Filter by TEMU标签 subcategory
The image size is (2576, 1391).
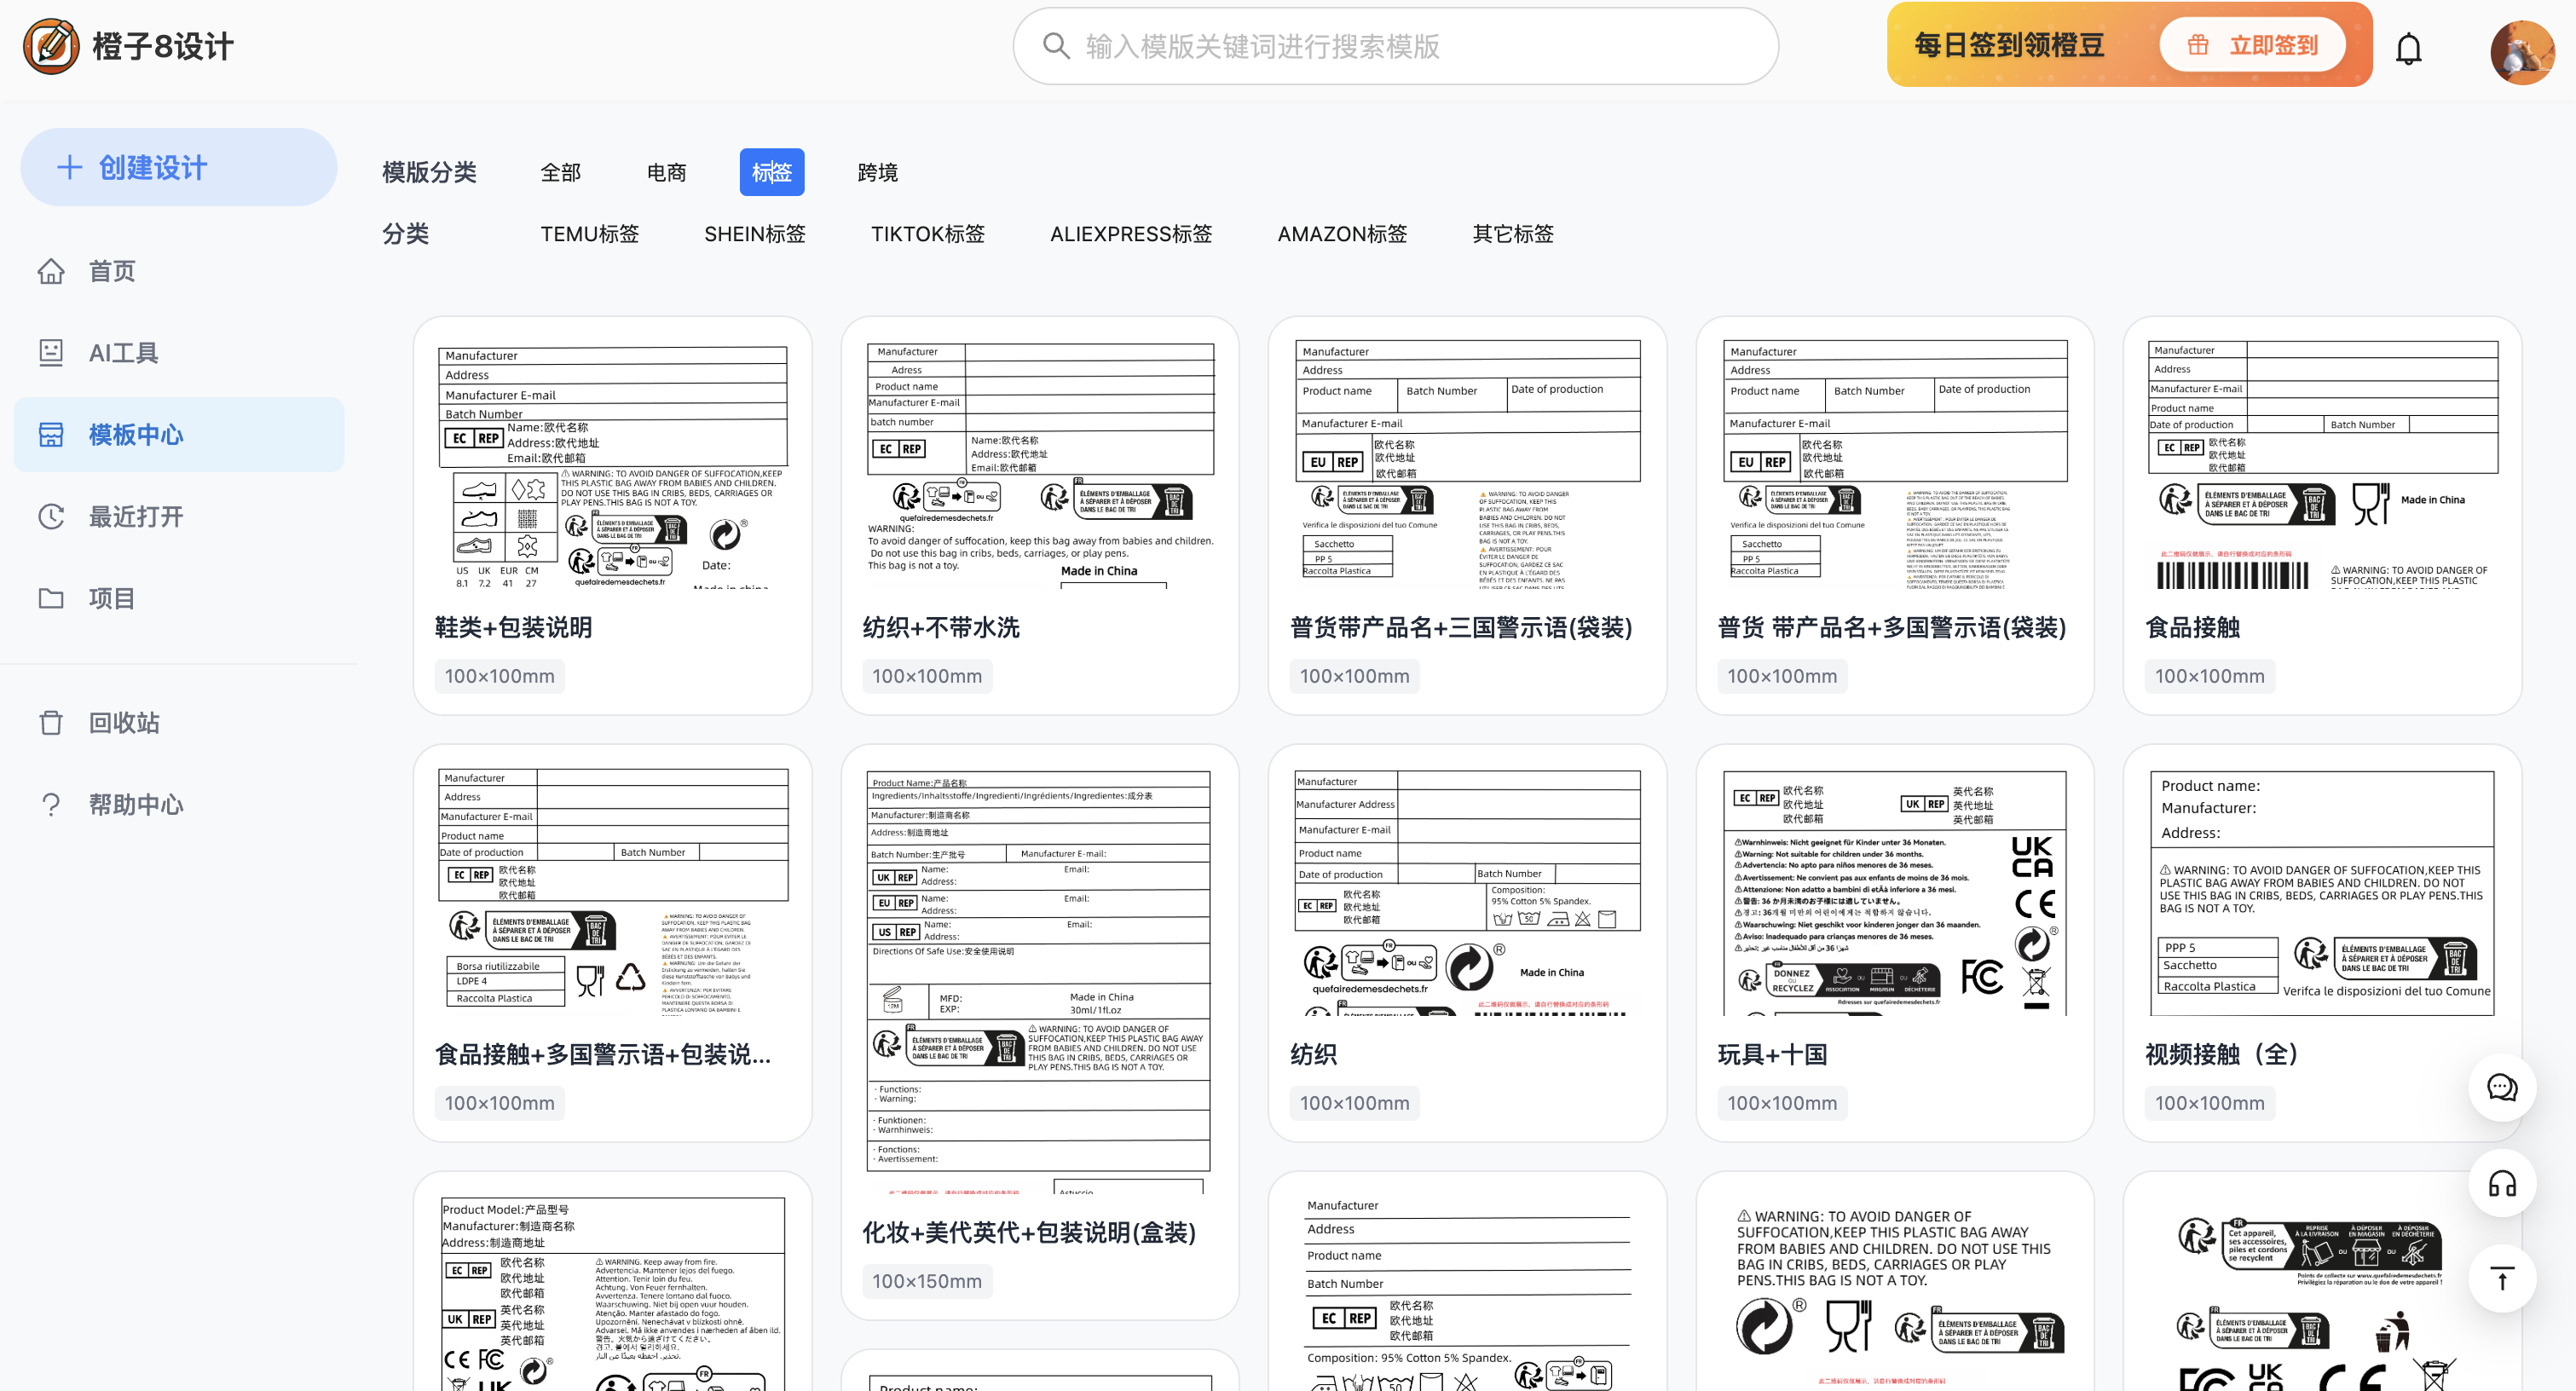point(589,234)
